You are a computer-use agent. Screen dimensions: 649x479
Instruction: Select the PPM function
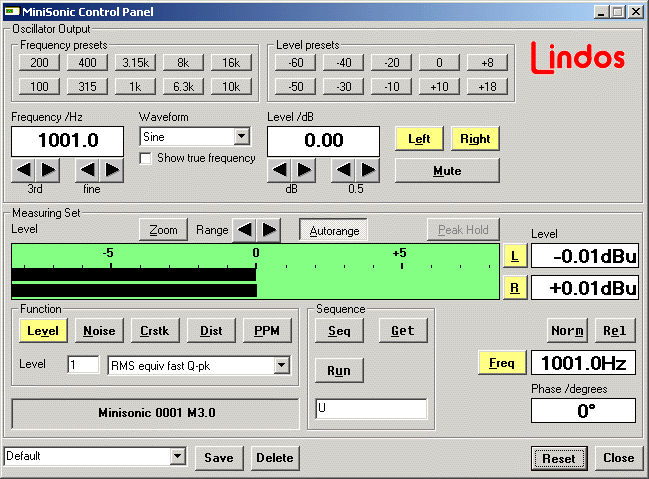(267, 331)
